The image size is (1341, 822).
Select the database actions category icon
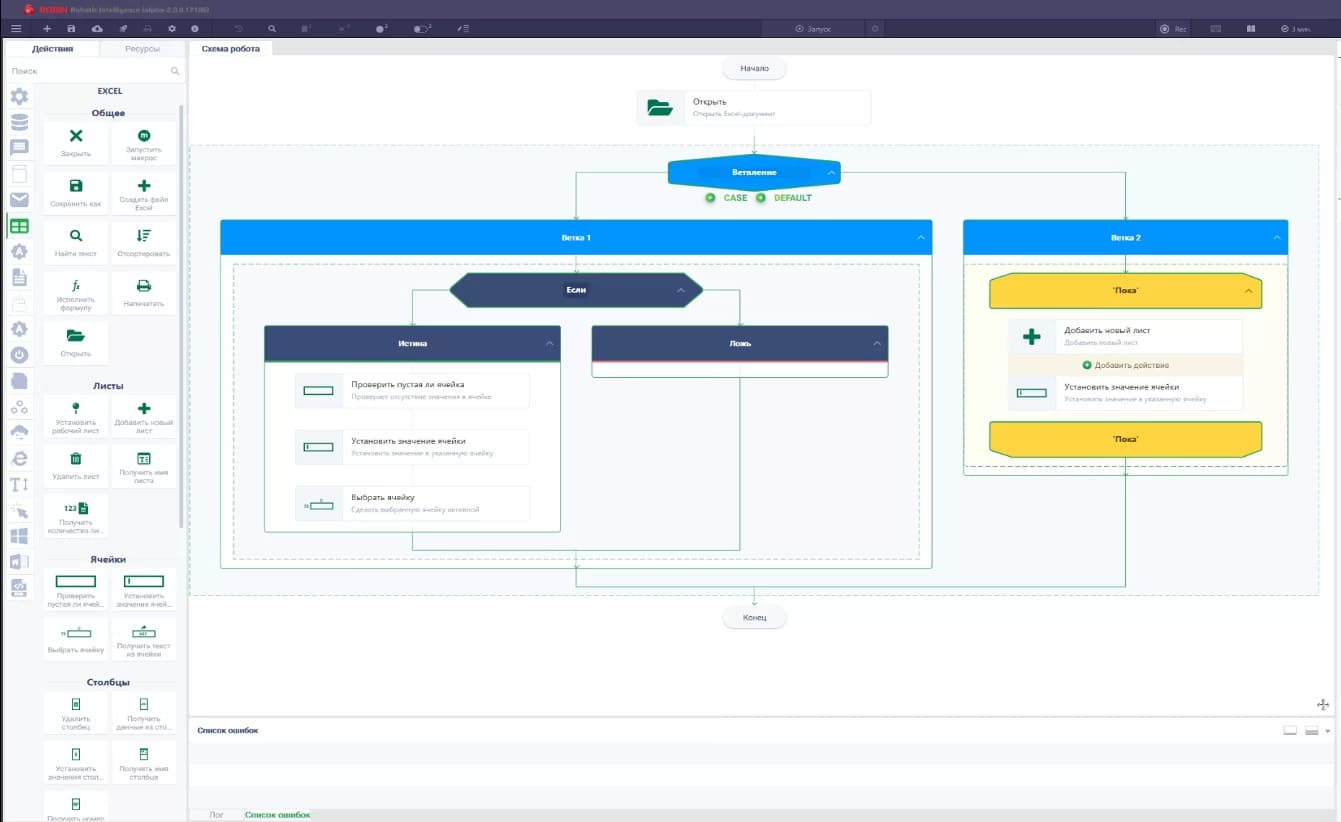click(19, 122)
